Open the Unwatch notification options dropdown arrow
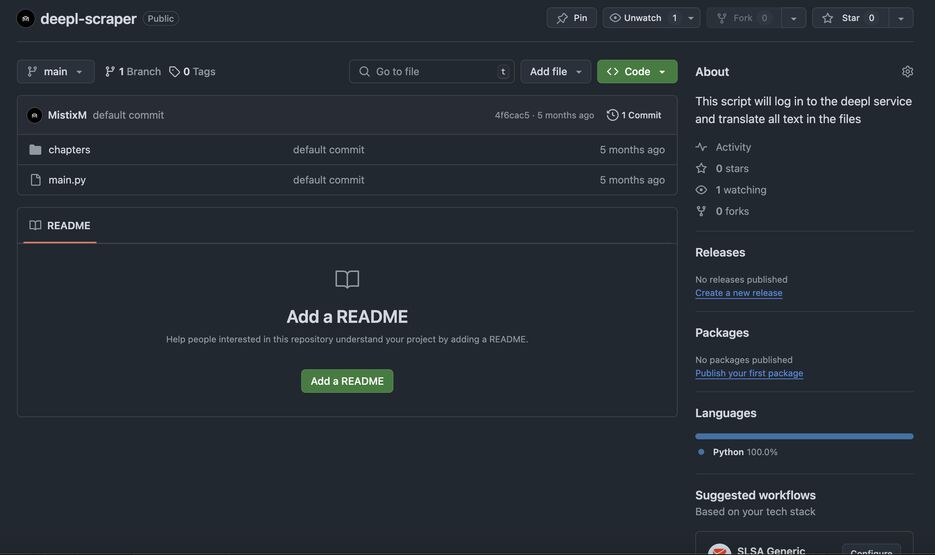The image size is (935, 555). [691, 18]
